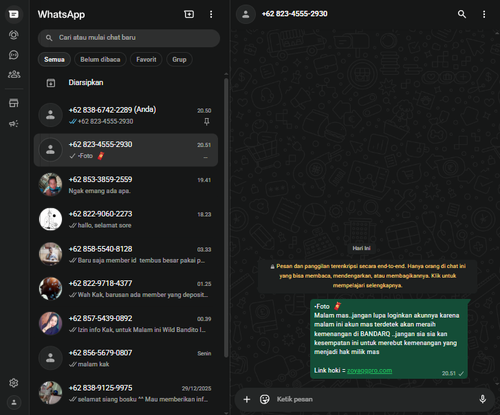
Task: Open the conversation three-dot menu
Action: point(484,14)
